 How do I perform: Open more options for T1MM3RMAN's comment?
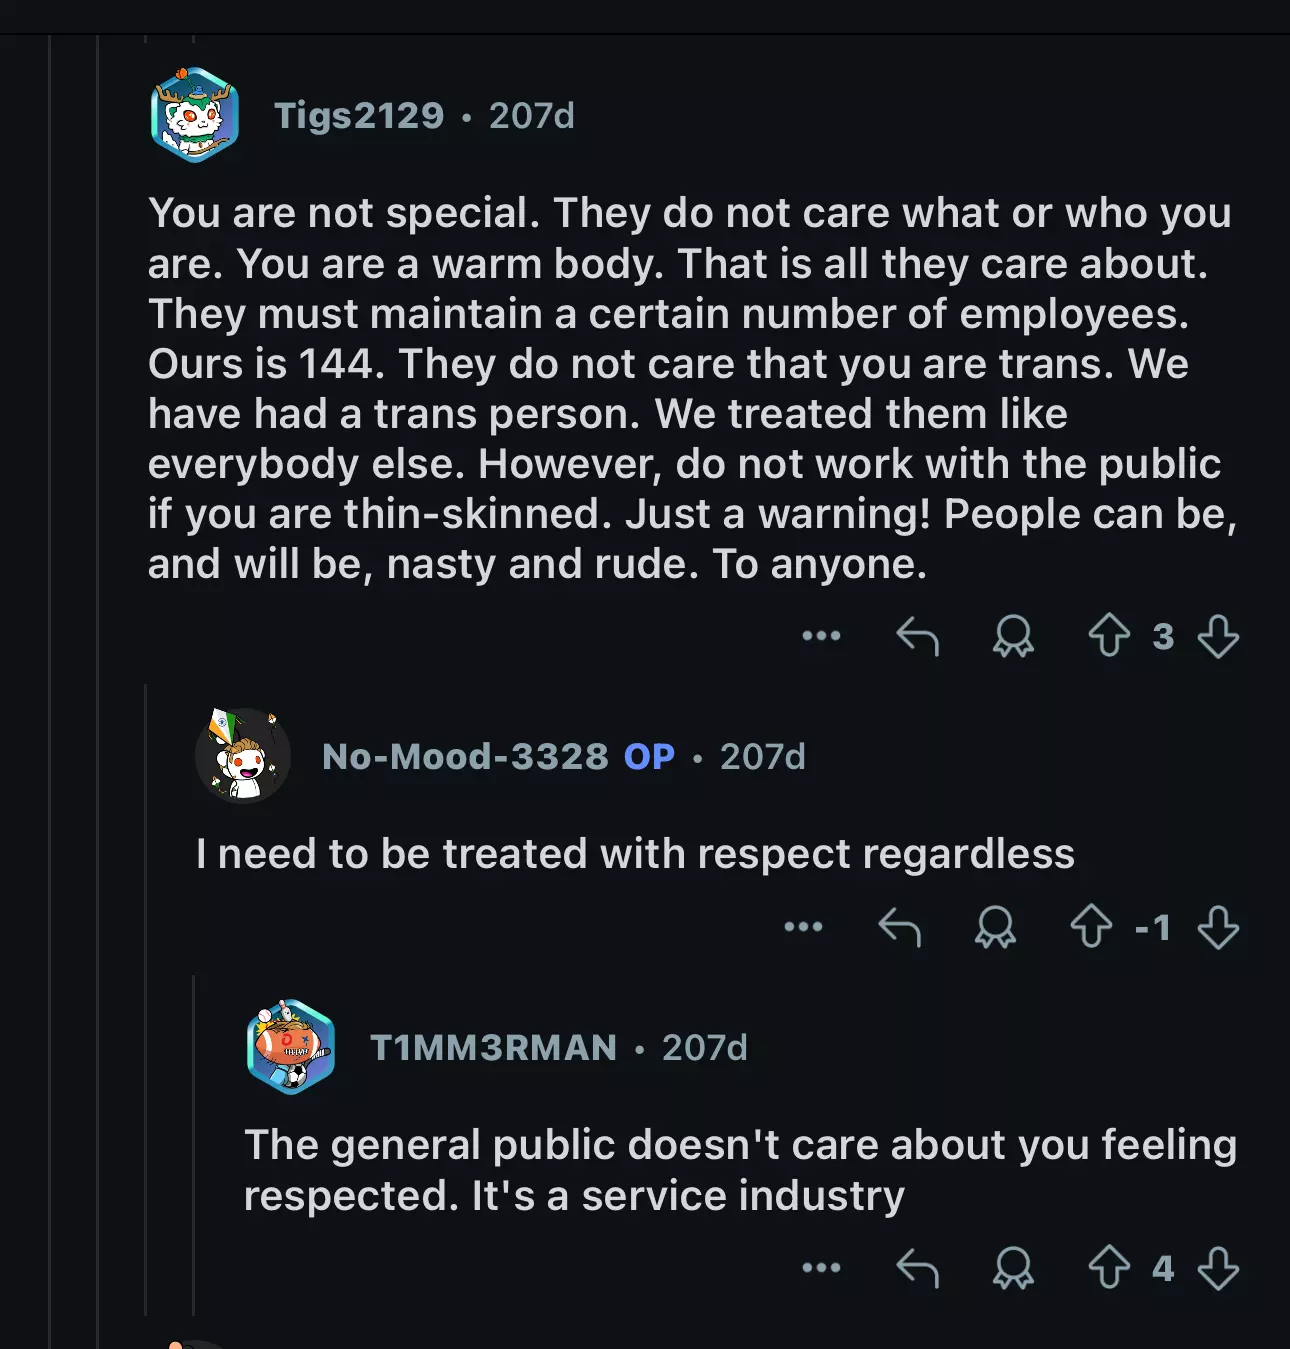pyautogui.click(x=821, y=1268)
